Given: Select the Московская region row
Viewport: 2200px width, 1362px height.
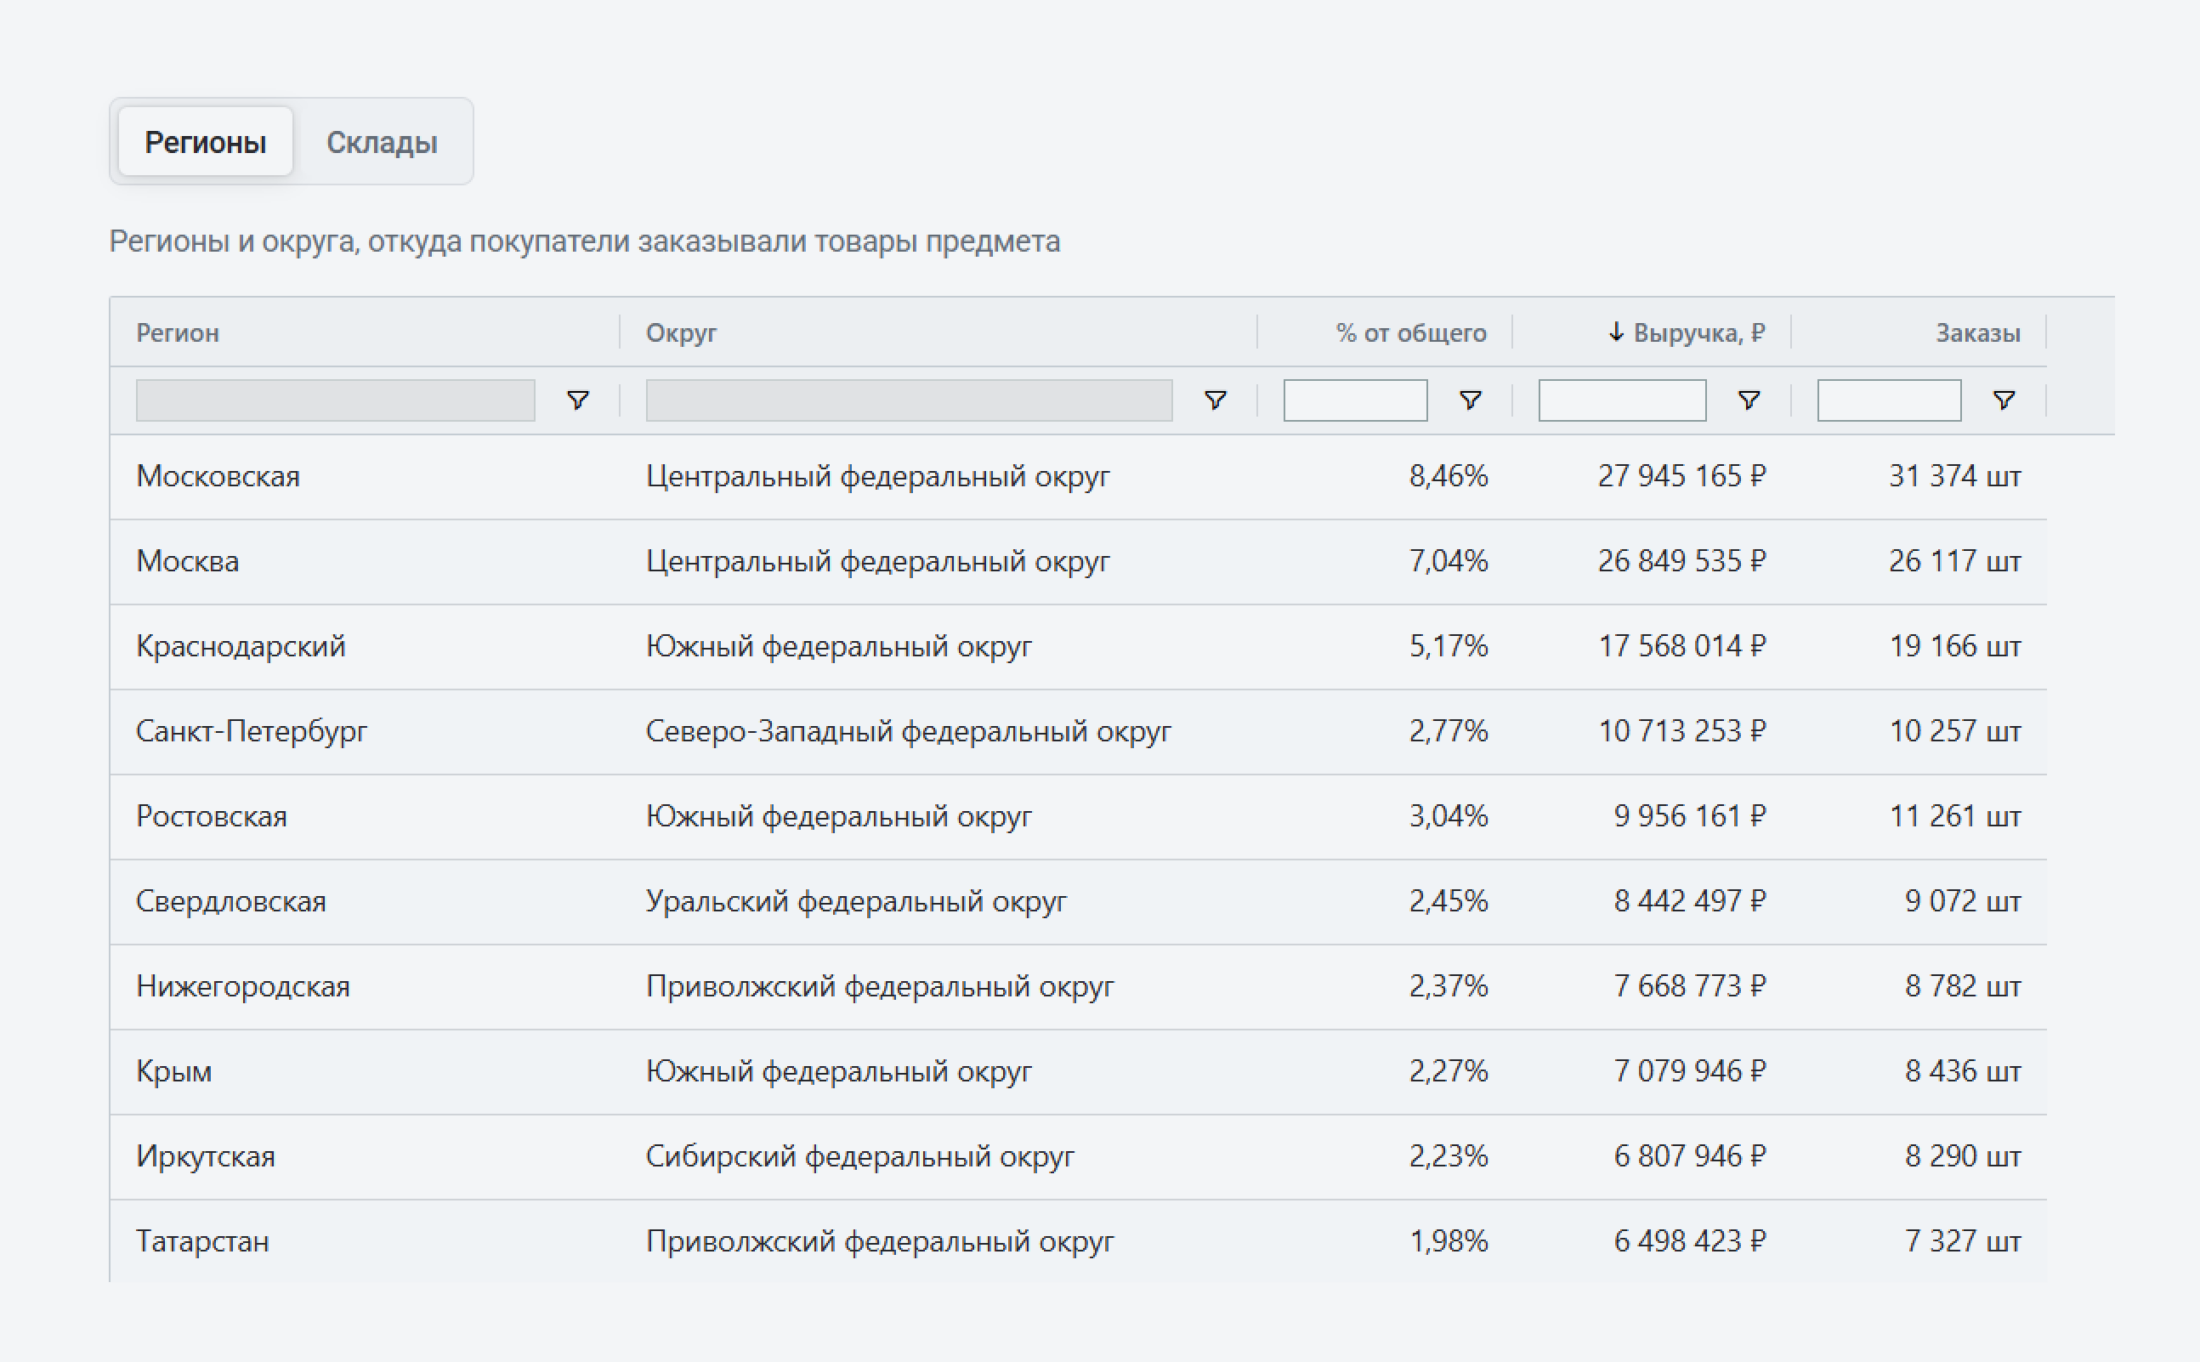Looking at the screenshot, I should (x=218, y=476).
